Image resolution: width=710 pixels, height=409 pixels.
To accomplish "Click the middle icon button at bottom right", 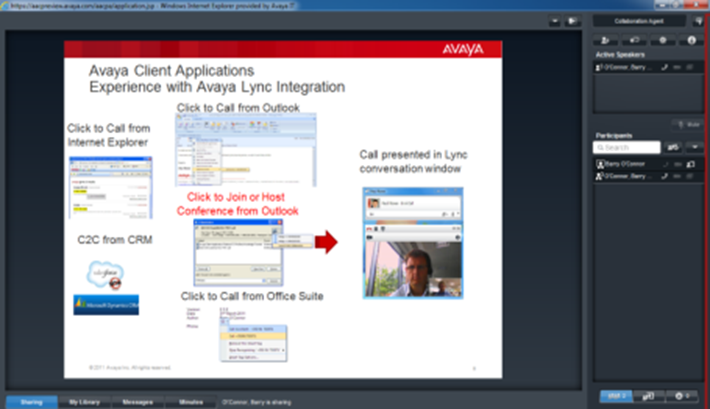I will [649, 396].
